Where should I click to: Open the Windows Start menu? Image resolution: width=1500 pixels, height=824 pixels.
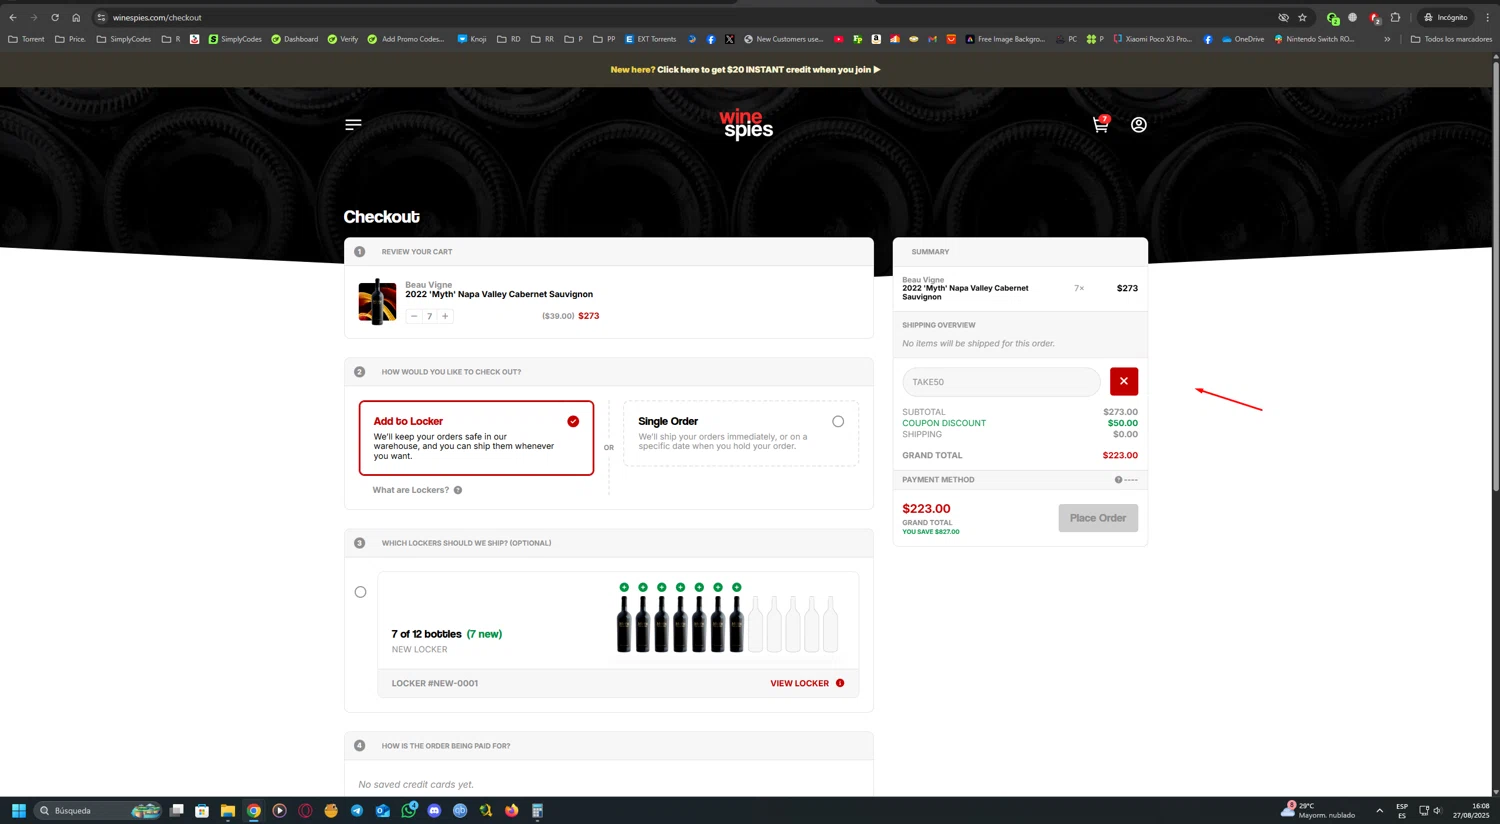[x=18, y=811]
